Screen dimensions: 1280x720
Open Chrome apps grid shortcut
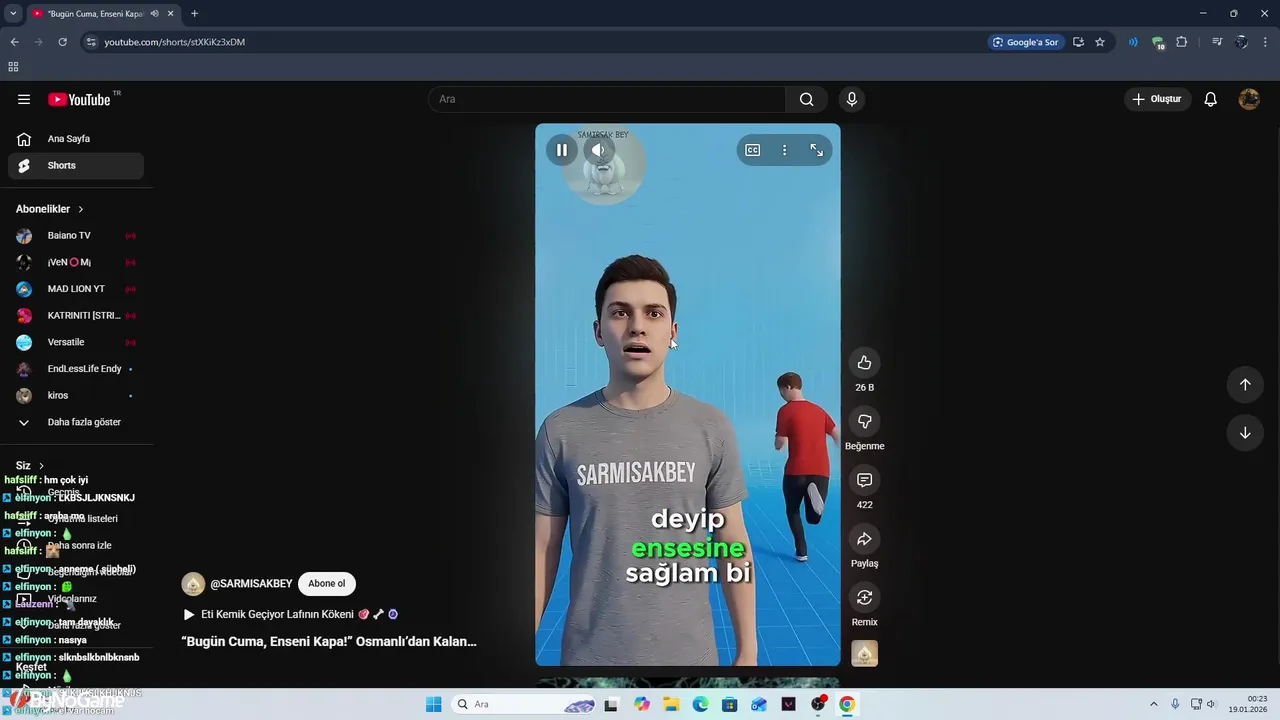coord(13,67)
